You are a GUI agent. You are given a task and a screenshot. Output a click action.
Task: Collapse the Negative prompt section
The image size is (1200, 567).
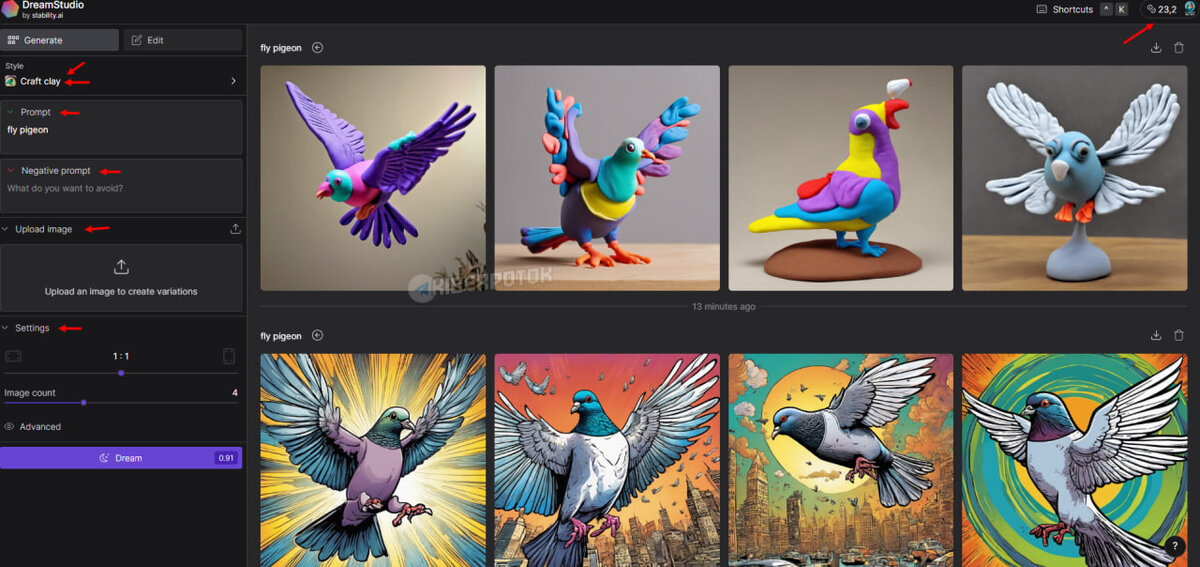click(x=10, y=171)
